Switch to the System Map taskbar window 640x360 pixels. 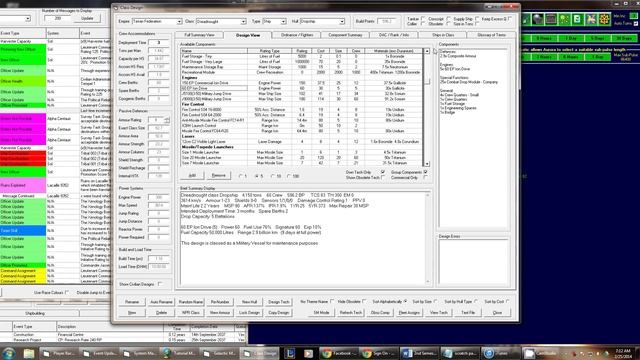tap(140, 353)
